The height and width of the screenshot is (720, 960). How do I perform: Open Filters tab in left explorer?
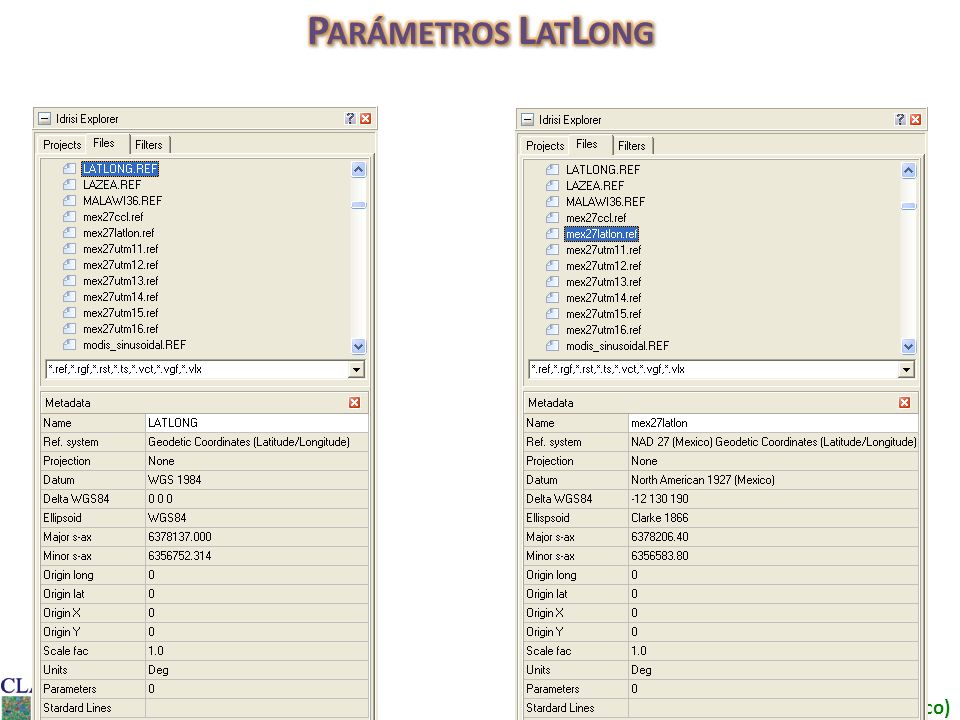149,144
